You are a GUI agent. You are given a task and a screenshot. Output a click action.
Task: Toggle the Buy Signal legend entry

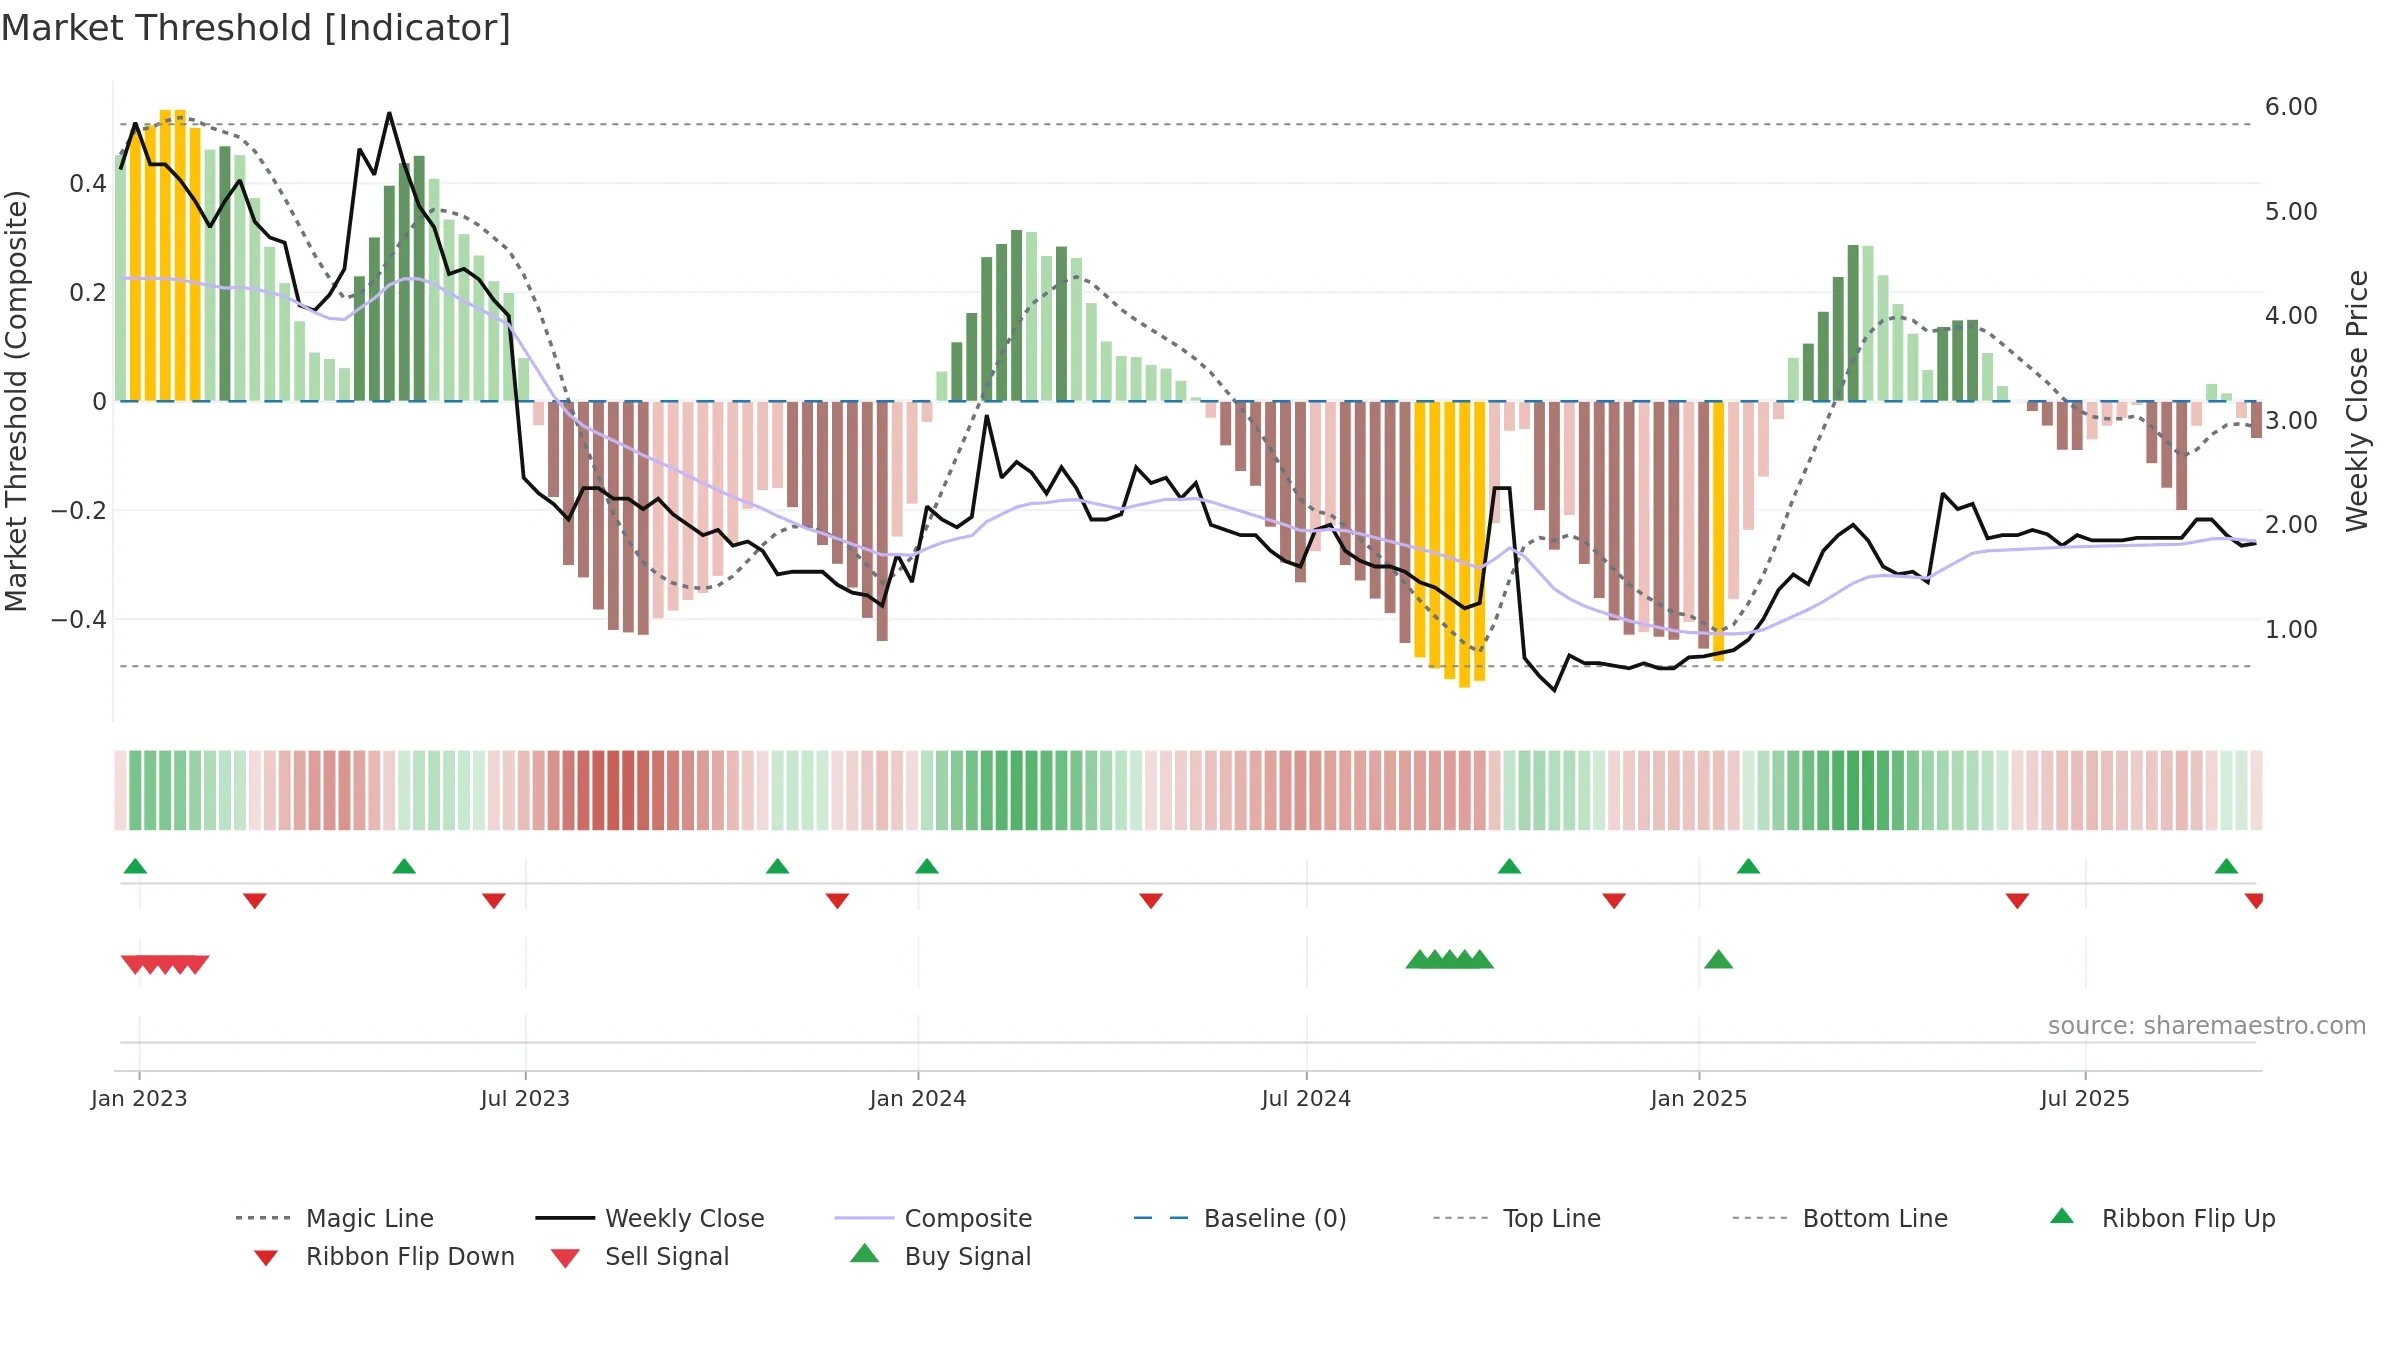click(940, 1256)
